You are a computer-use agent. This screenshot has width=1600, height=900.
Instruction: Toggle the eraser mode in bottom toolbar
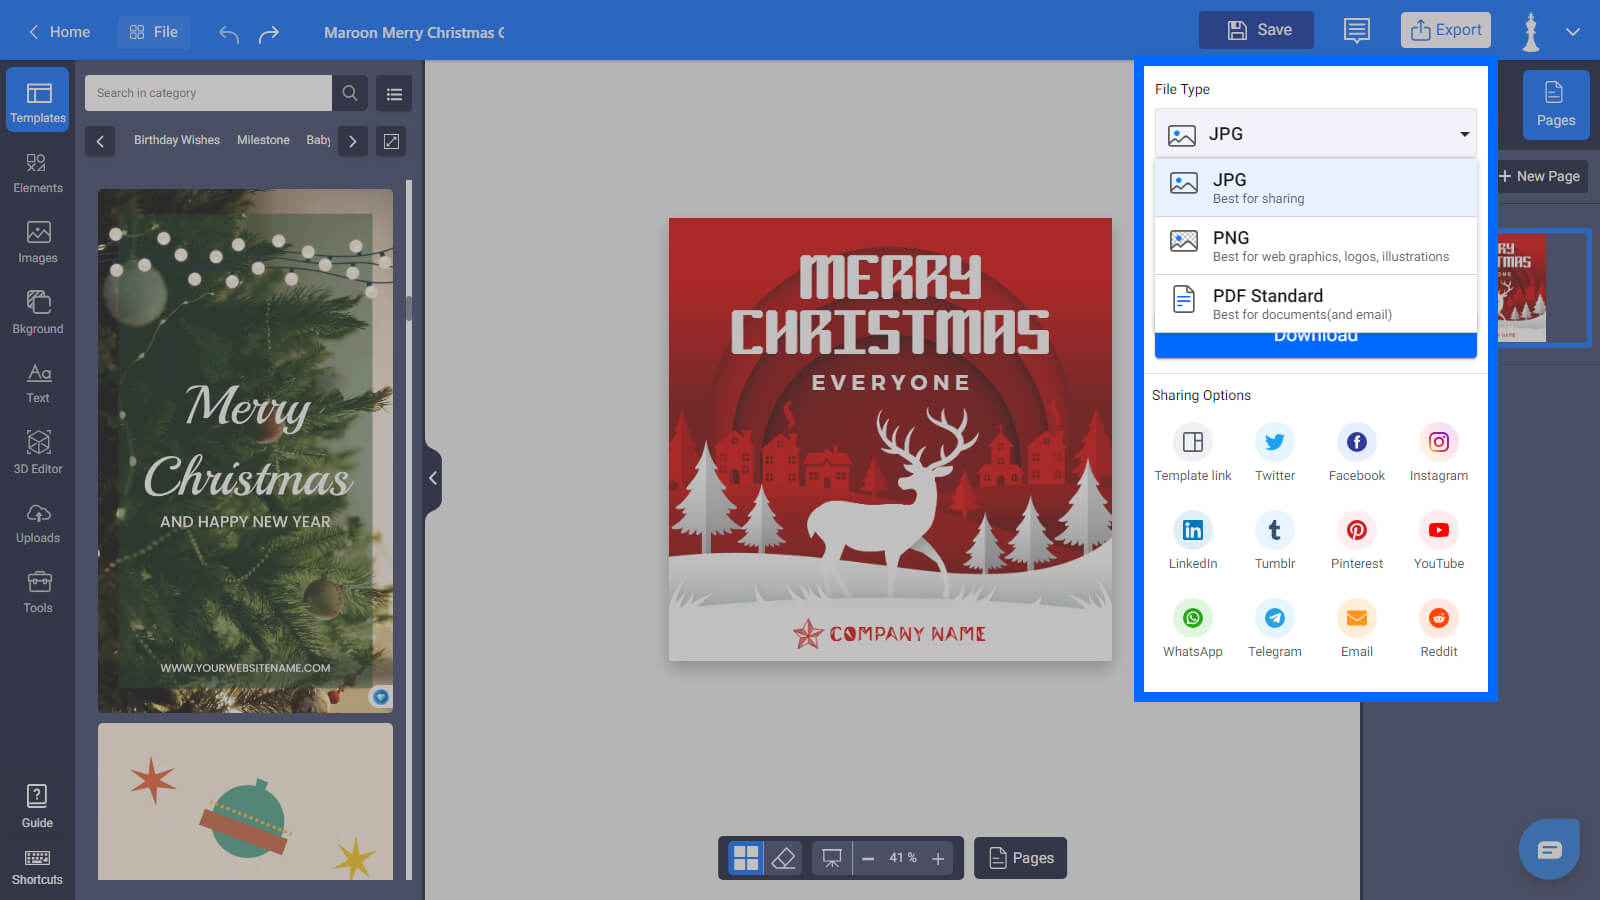(784, 857)
